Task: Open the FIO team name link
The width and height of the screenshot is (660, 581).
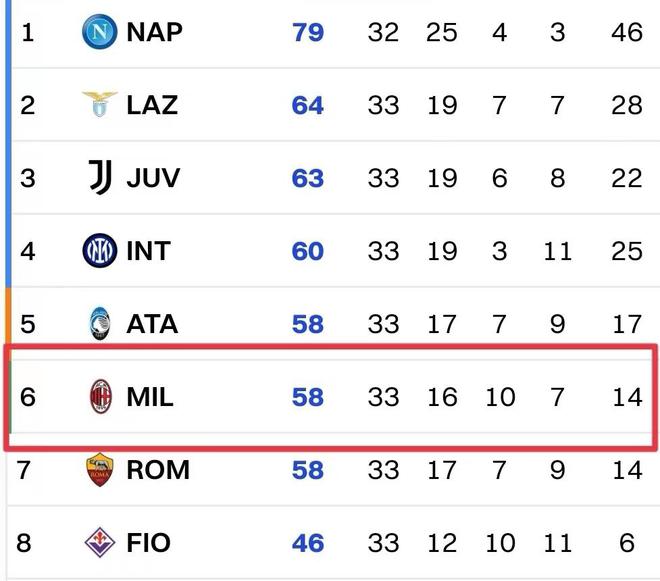Action: 148,543
